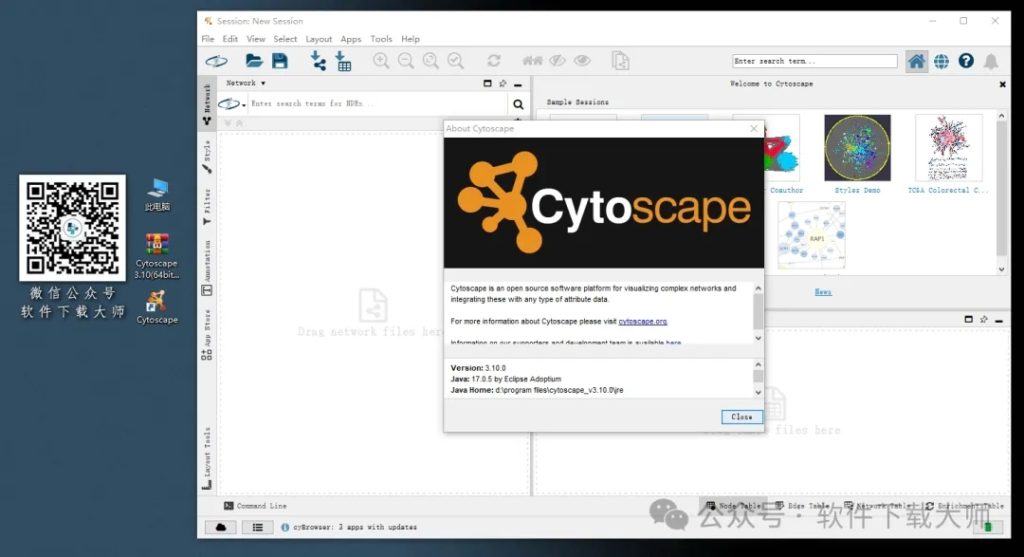The image size is (1024, 557).
Task: Open the Apps menu
Action: coord(351,39)
